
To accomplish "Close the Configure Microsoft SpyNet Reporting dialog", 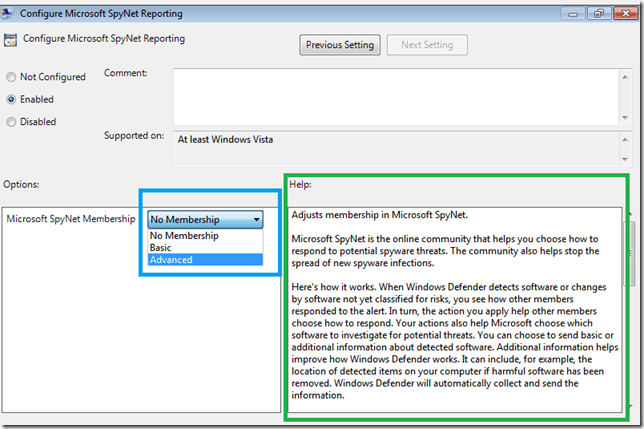I will [624, 13].
